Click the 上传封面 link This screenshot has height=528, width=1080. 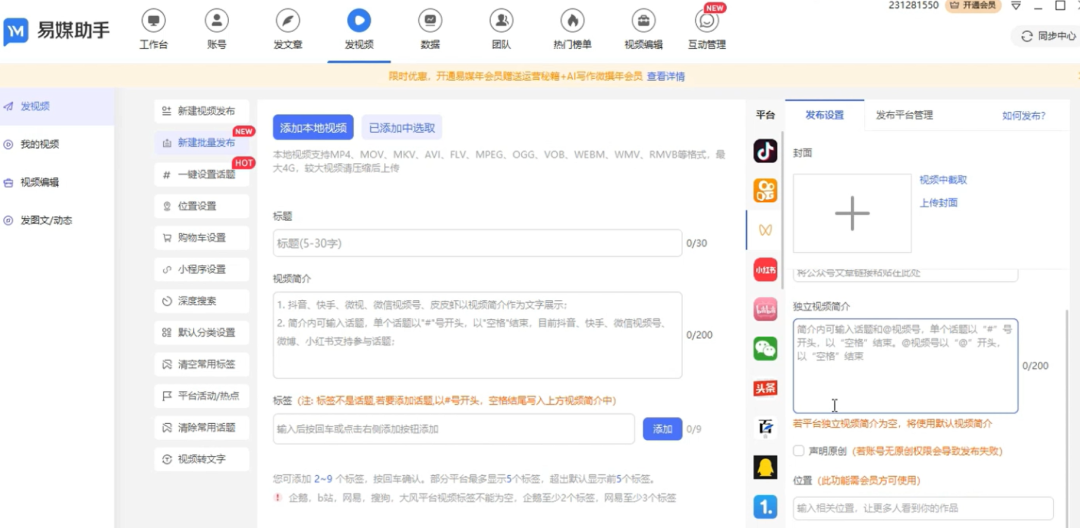pos(938,202)
